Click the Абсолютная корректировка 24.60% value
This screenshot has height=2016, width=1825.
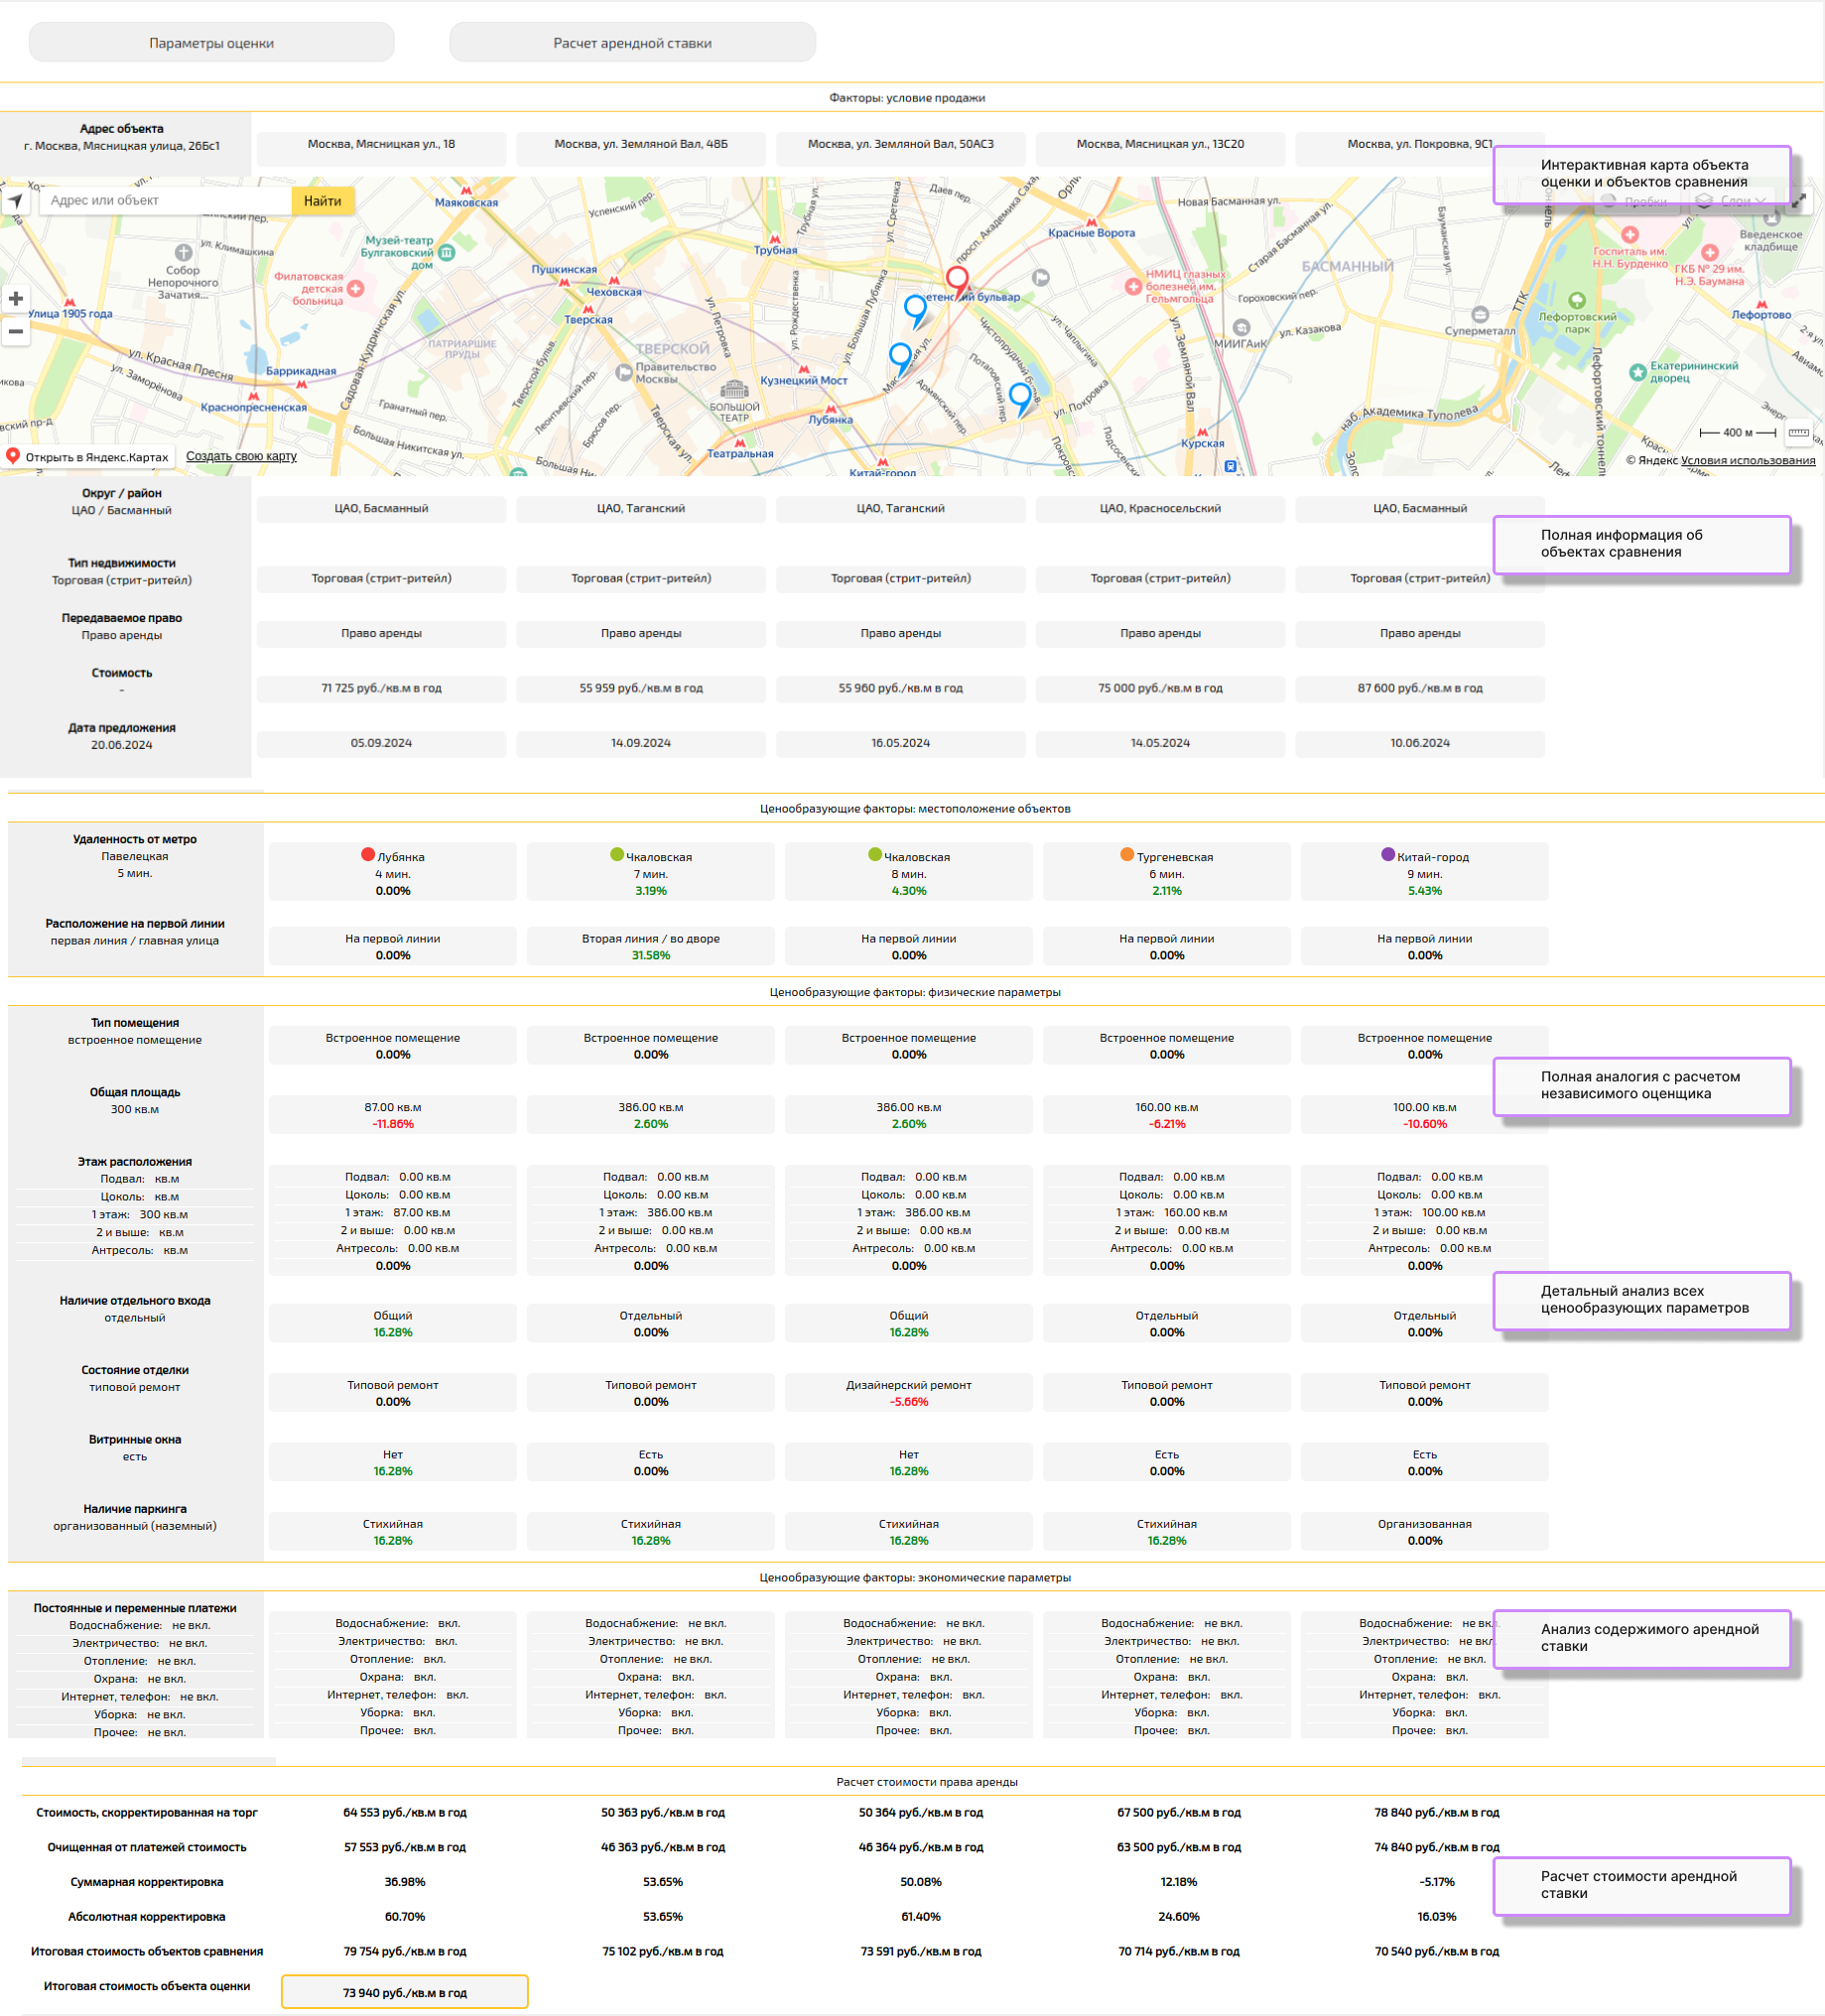pyautogui.click(x=1179, y=1917)
